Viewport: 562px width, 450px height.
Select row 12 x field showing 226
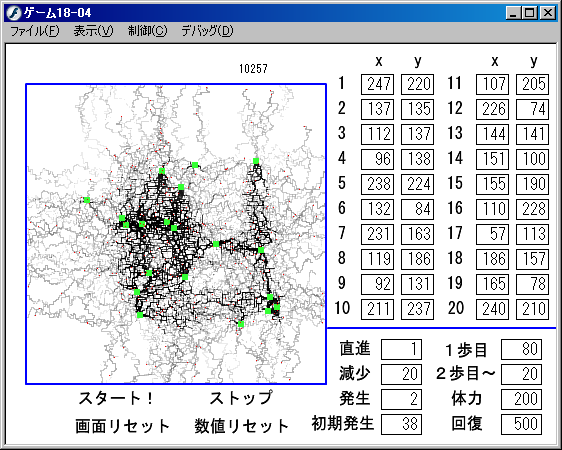tap(492, 109)
